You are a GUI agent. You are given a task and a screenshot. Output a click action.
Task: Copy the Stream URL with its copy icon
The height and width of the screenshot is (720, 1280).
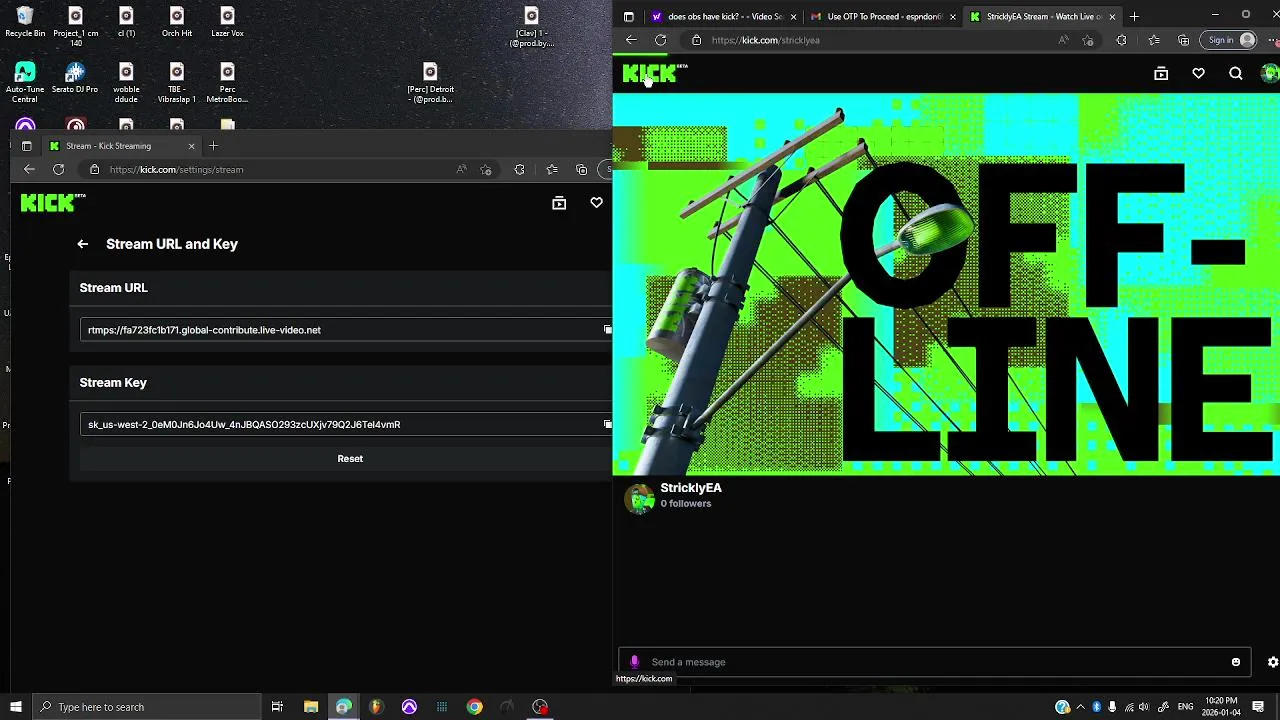607,330
